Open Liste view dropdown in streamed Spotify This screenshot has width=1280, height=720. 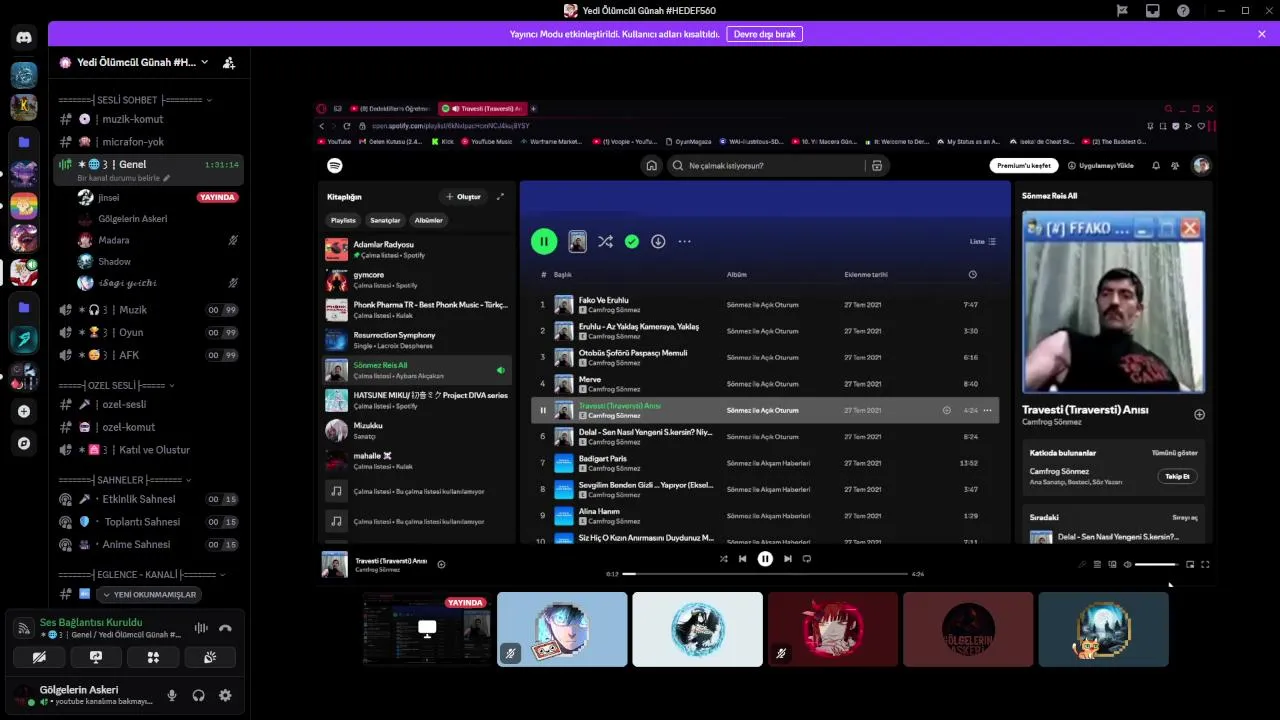(x=983, y=241)
